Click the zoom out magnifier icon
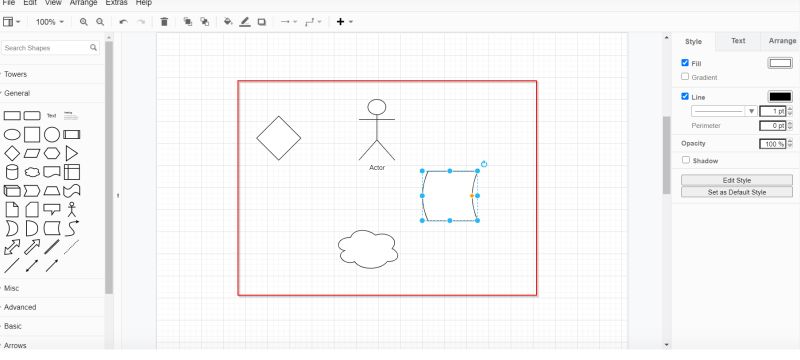This screenshot has width=800, height=360. [x=100, y=22]
